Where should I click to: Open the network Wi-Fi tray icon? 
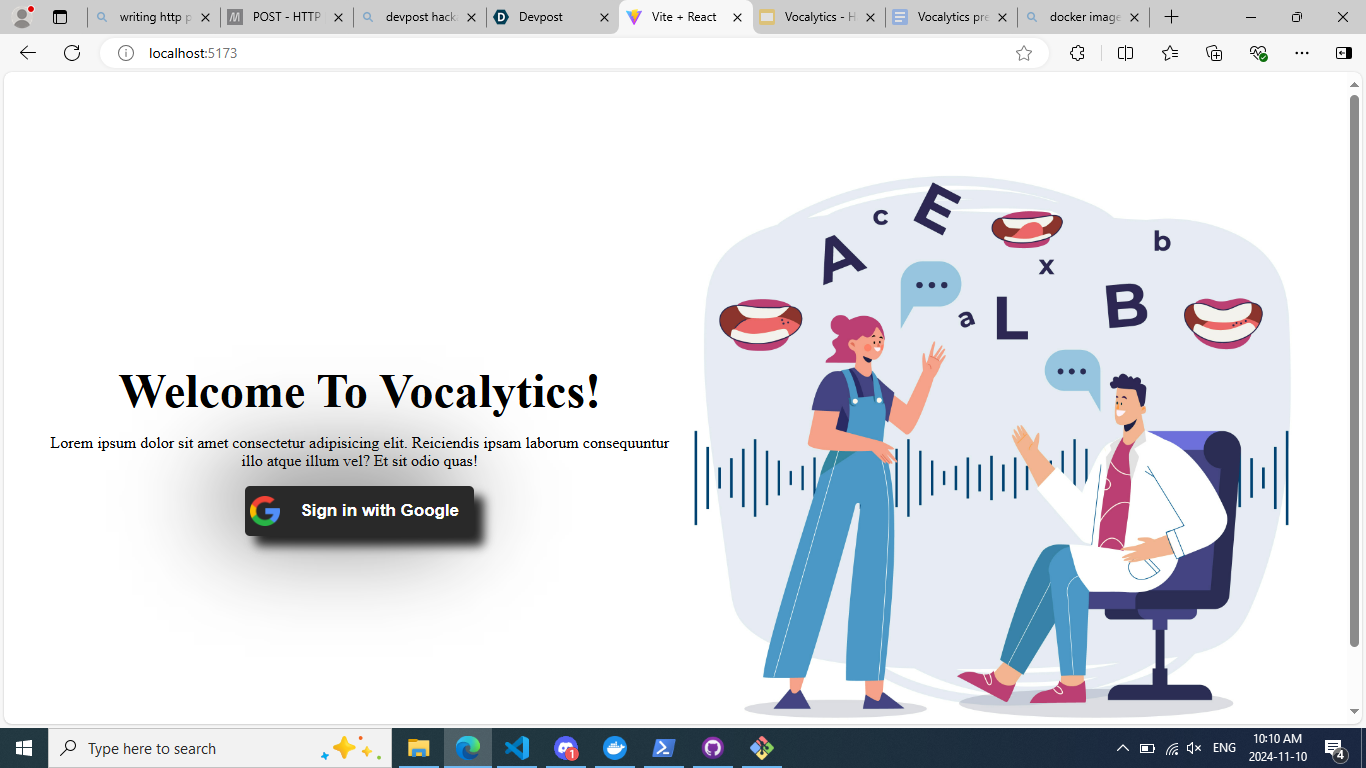1171,748
